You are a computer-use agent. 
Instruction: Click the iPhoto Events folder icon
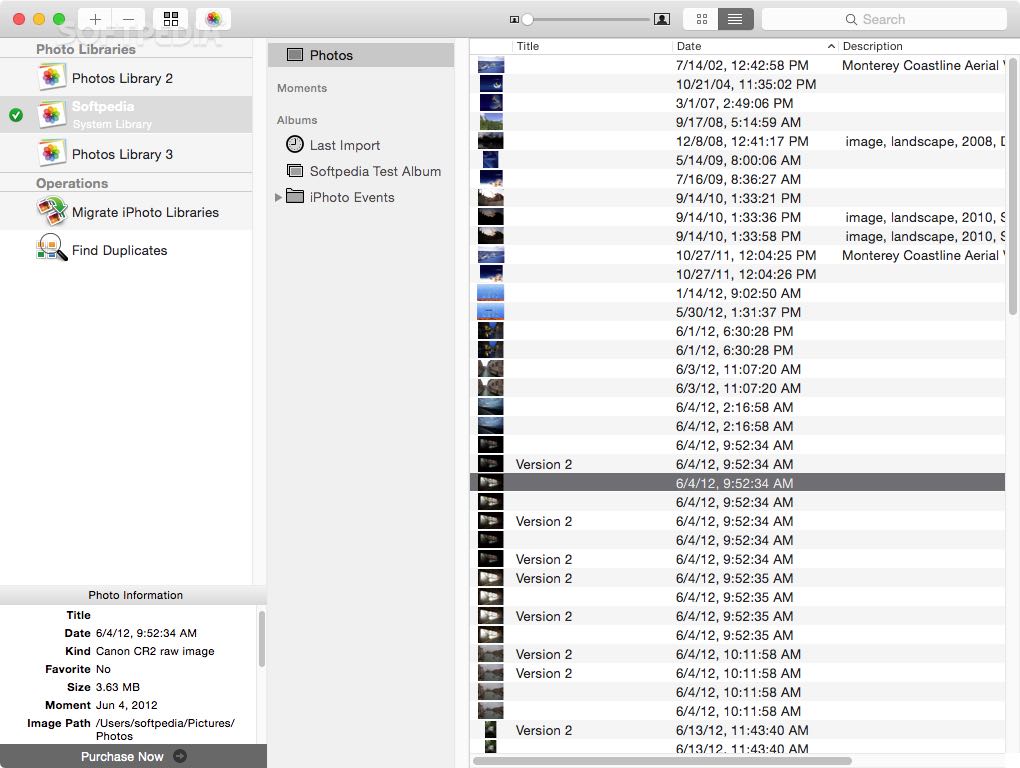point(295,196)
